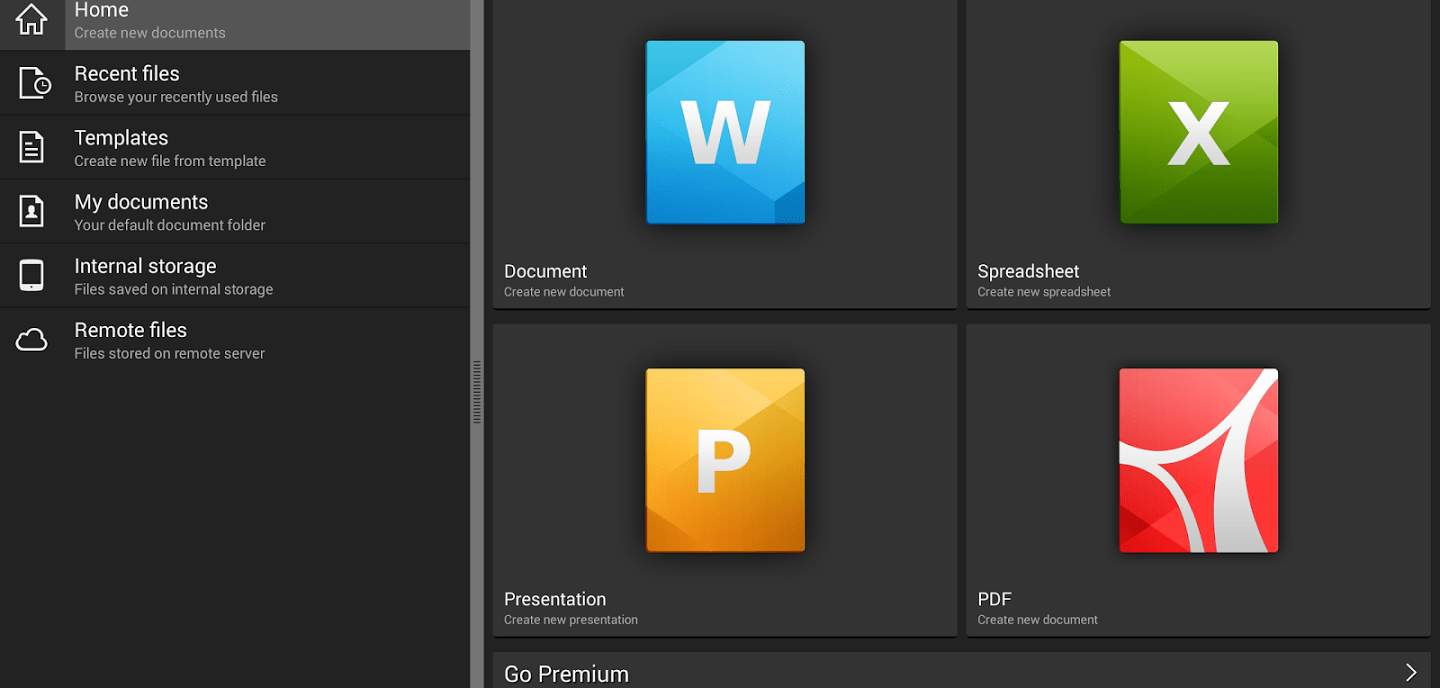Viewport: 1440px width, 688px height.
Task: Click 'Create new document' caption under PDF
Action: tap(1037, 620)
